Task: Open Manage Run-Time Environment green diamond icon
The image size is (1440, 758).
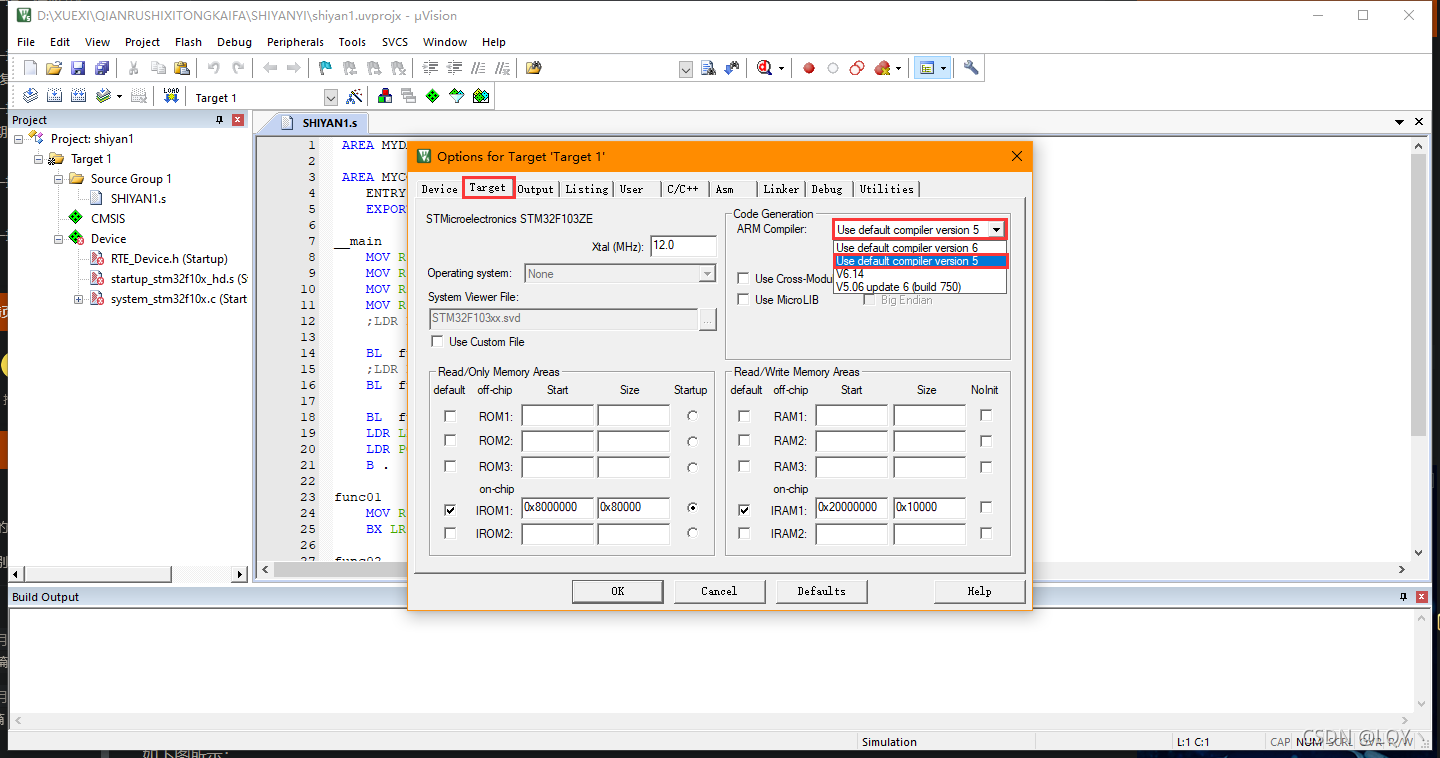Action: [x=432, y=96]
